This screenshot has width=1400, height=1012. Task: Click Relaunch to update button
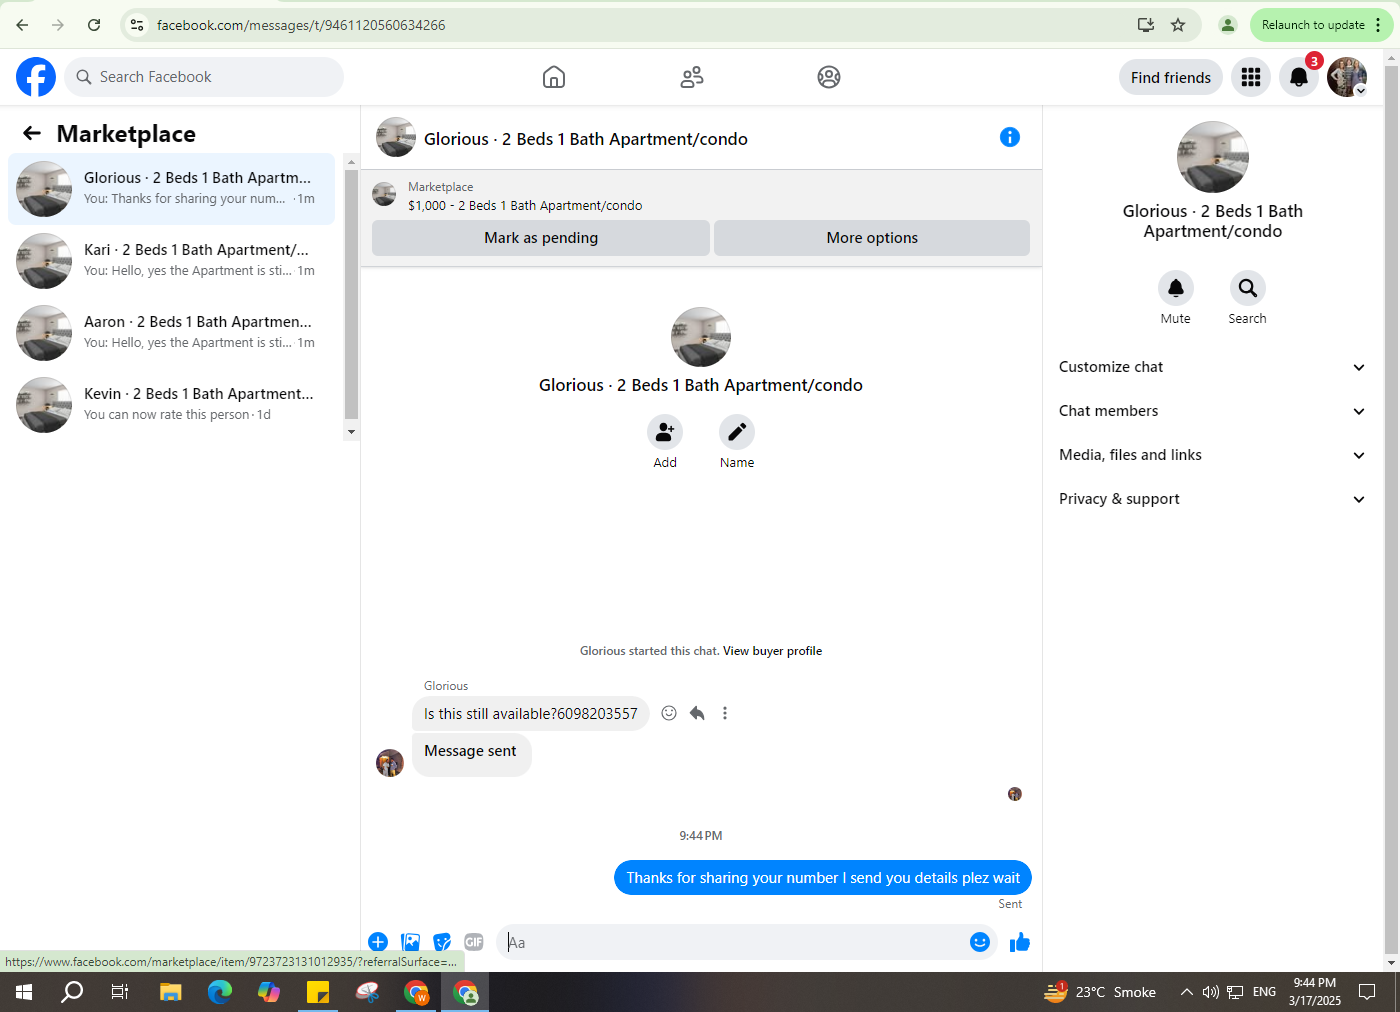1321,25
